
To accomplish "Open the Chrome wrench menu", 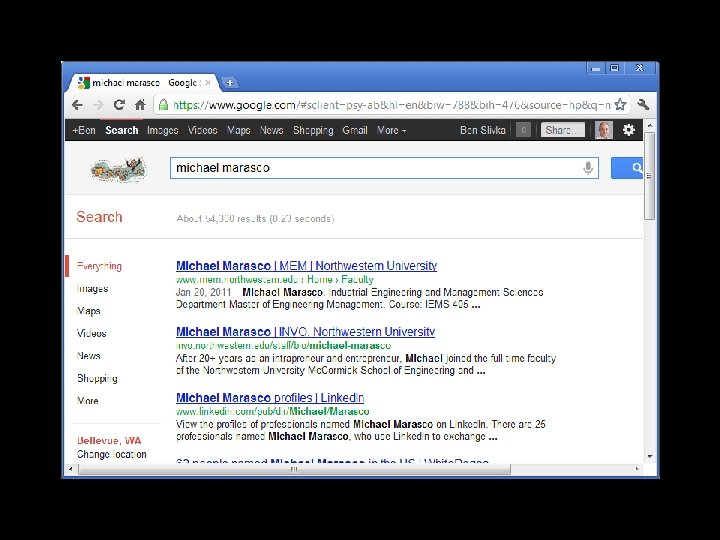I will 644,105.
